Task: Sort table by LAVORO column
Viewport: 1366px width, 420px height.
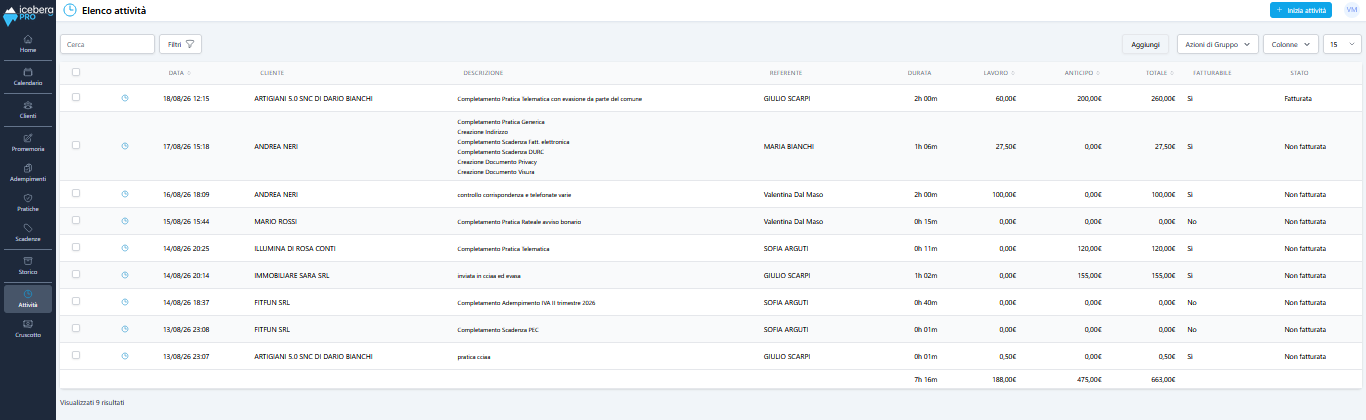Action: click(999, 73)
